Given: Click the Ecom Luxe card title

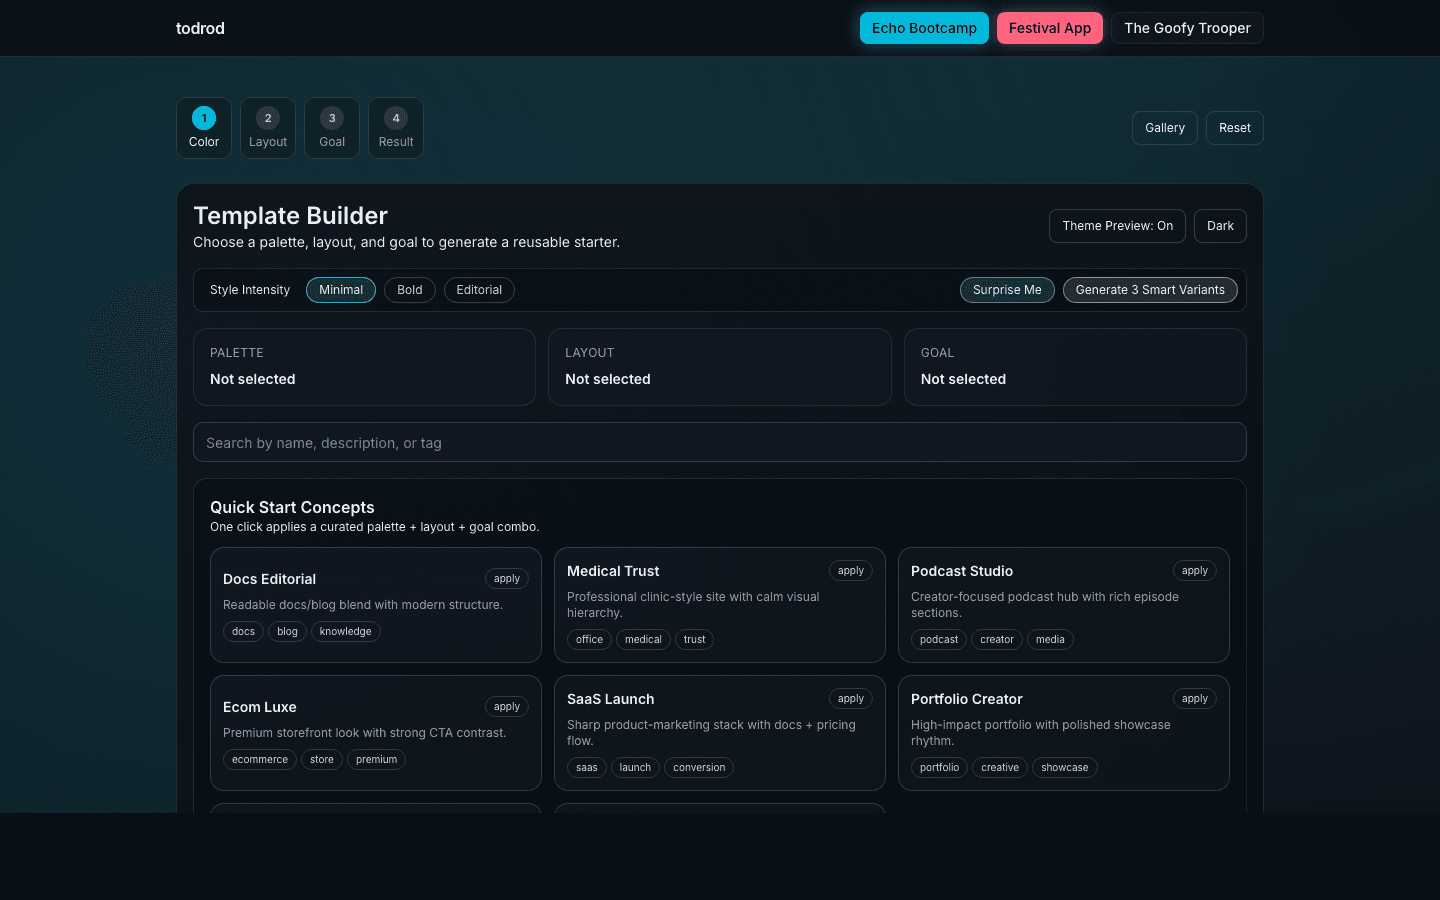Looking at the screenshot, I should pos(260,707).
